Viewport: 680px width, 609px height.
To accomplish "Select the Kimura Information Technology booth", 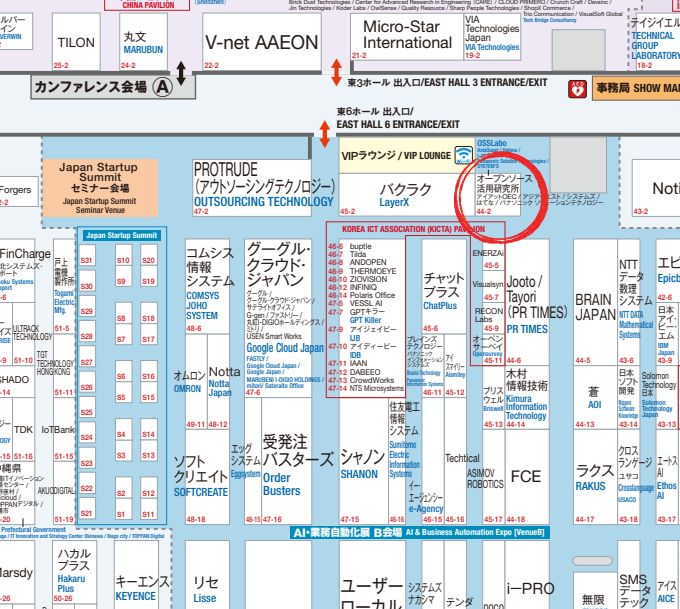I will (x=527, y=397).
